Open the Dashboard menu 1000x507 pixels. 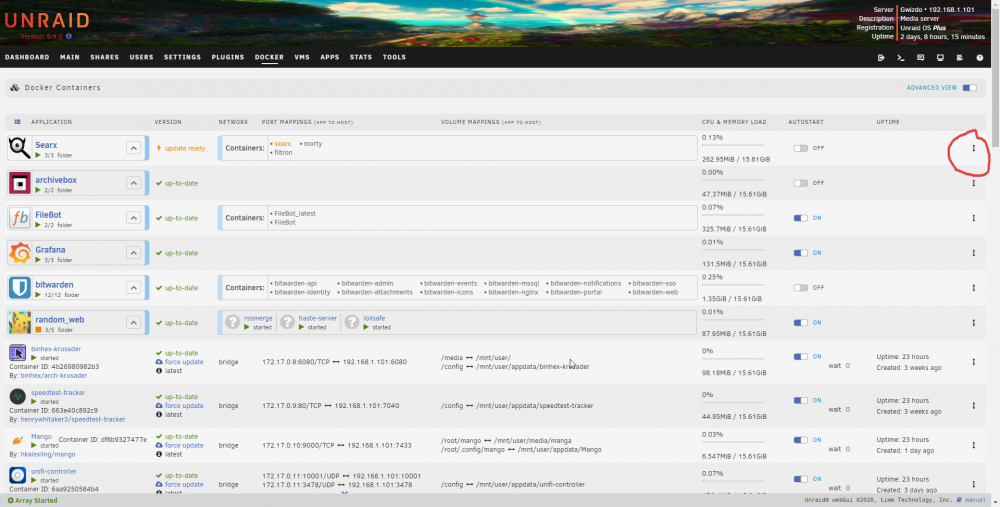click(x=27, y=57)
